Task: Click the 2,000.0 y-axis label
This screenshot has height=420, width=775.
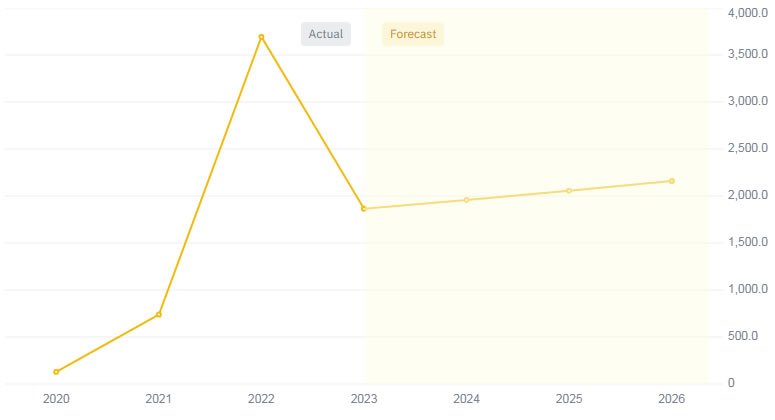Action: (748, 195)
